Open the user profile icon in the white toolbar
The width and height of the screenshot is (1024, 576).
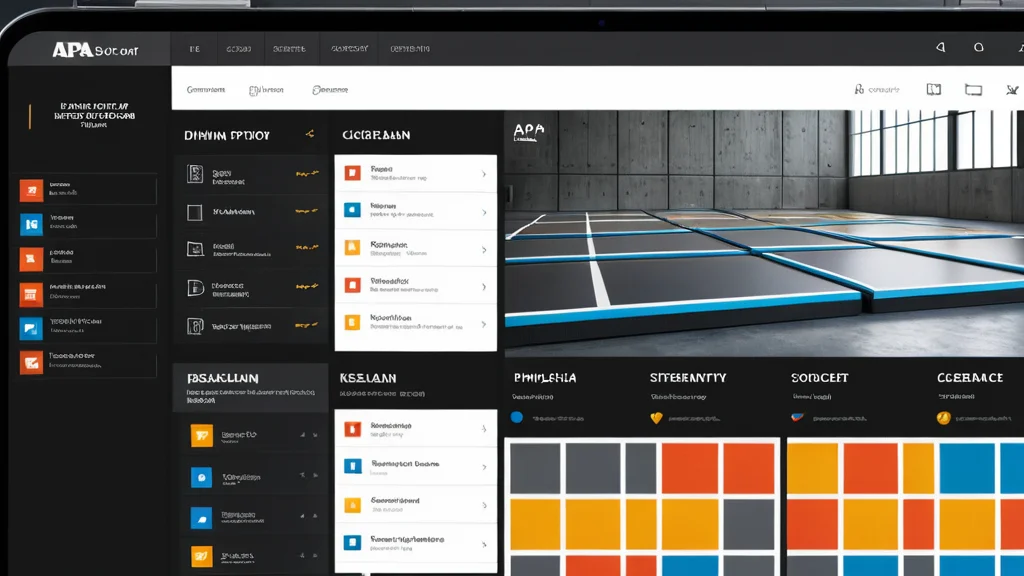(x=859, y=89)
